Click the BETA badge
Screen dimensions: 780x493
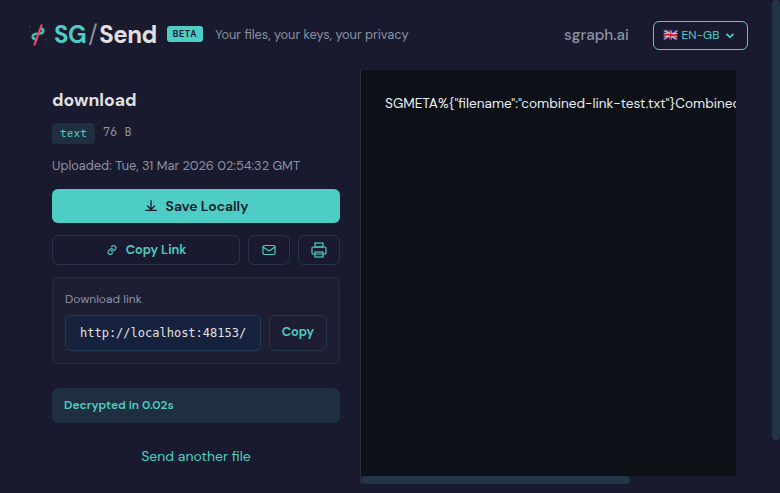(185, 34)
